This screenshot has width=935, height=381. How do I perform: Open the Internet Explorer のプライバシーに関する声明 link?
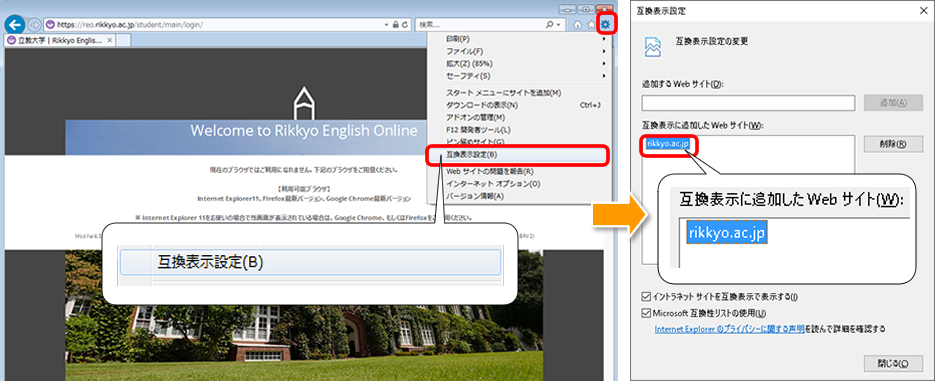click(729, 329)
